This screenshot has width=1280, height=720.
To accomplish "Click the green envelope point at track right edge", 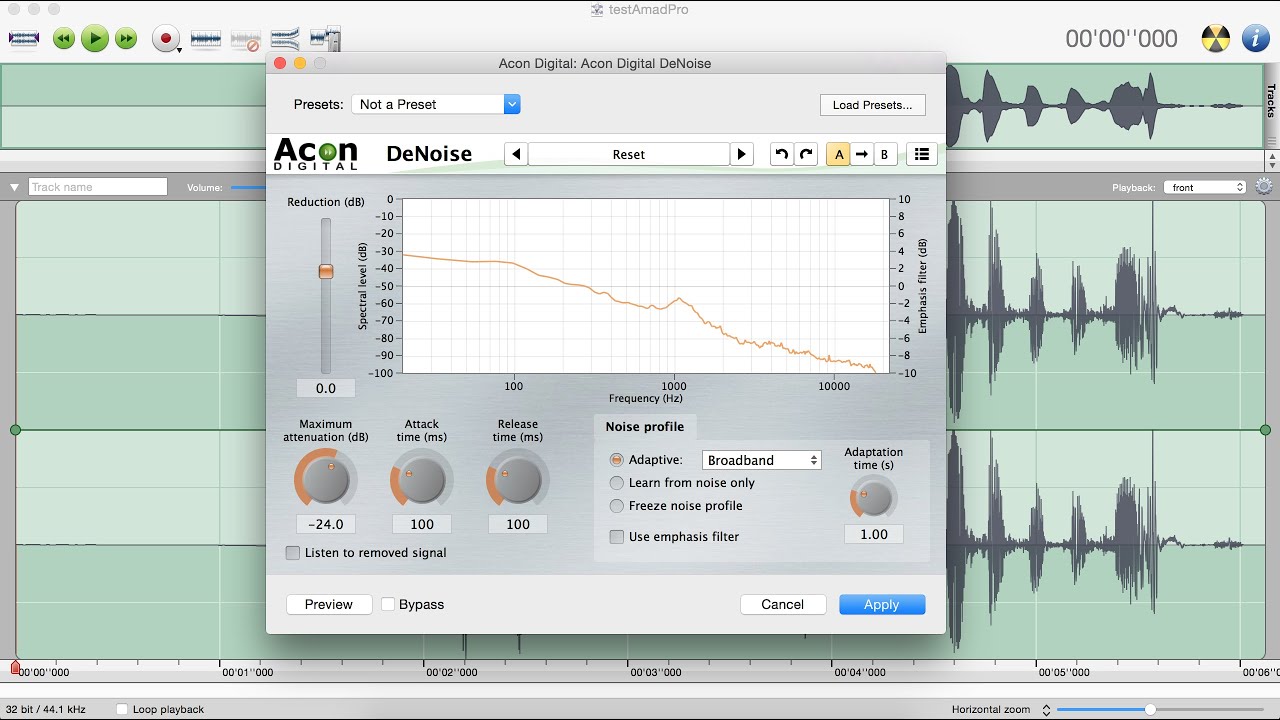I will (x=1265, y=430).
